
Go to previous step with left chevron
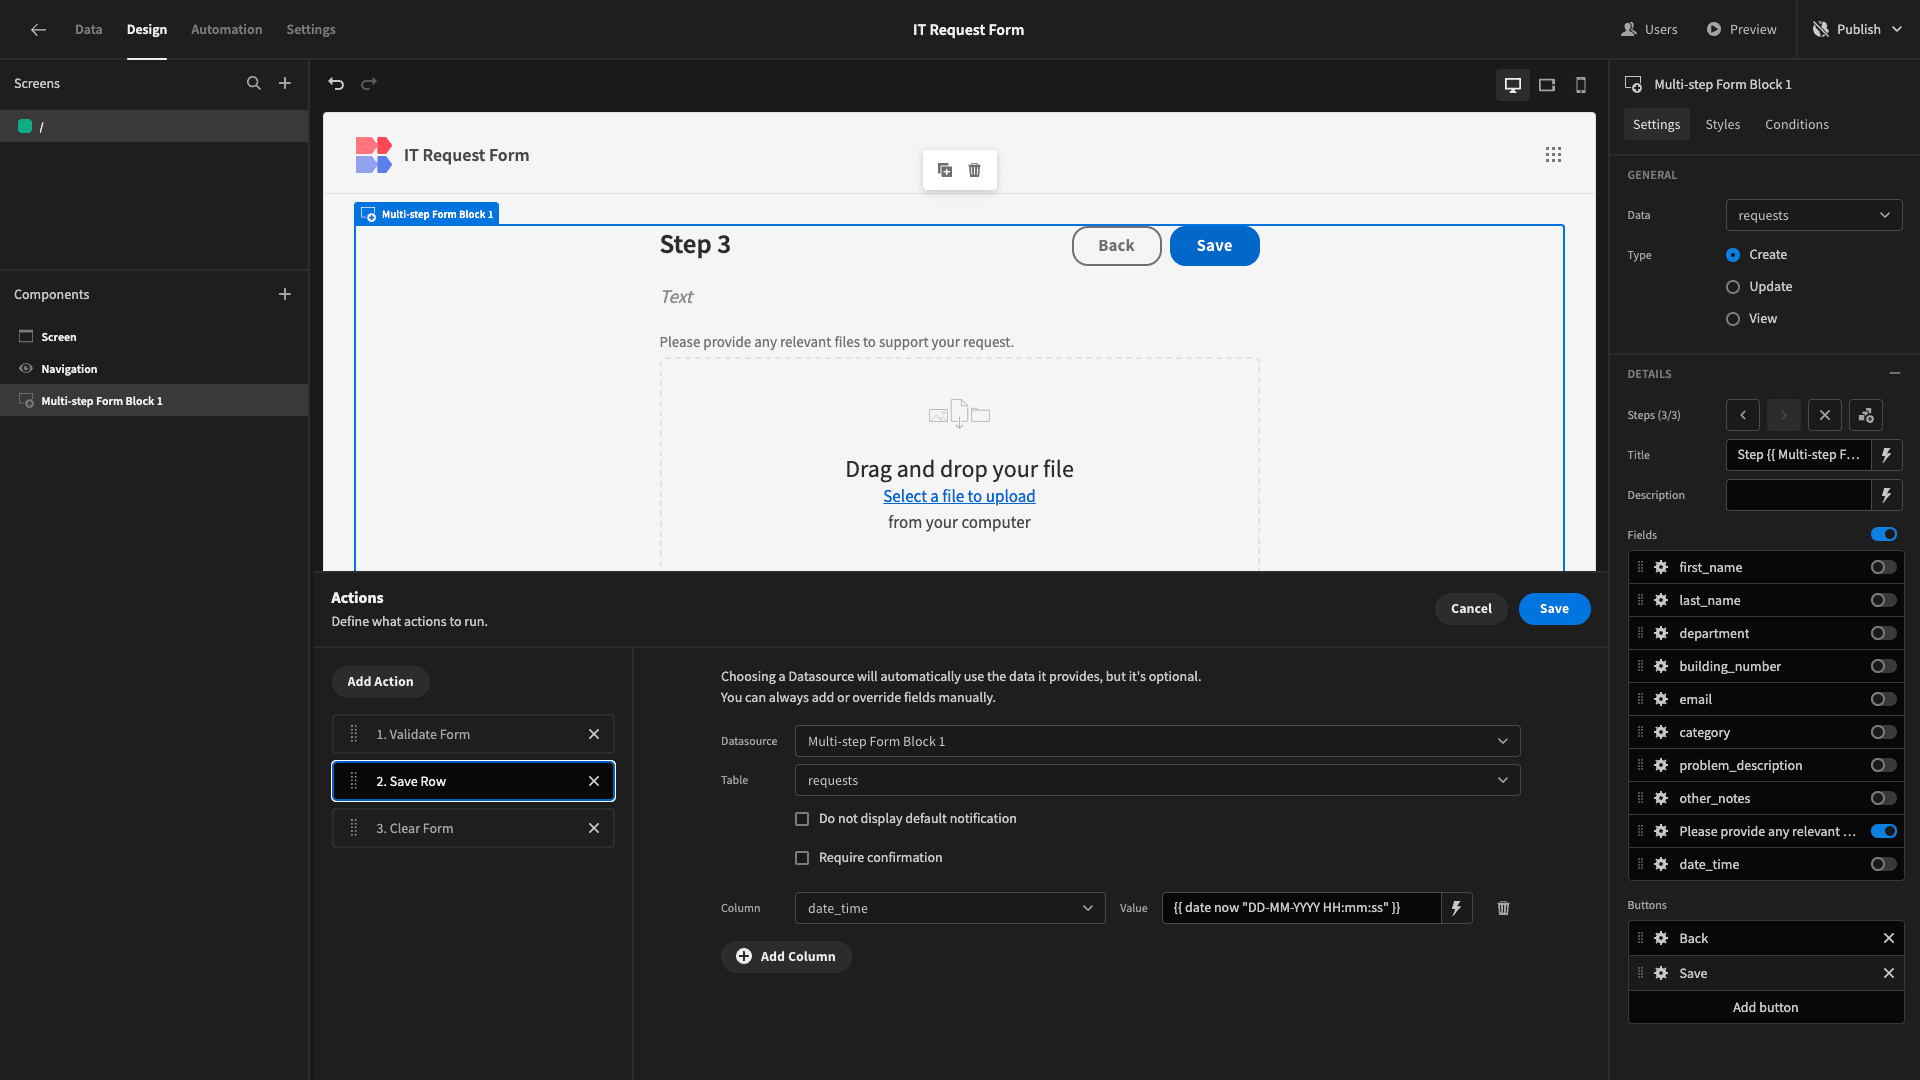click(x=1743, y=415)
